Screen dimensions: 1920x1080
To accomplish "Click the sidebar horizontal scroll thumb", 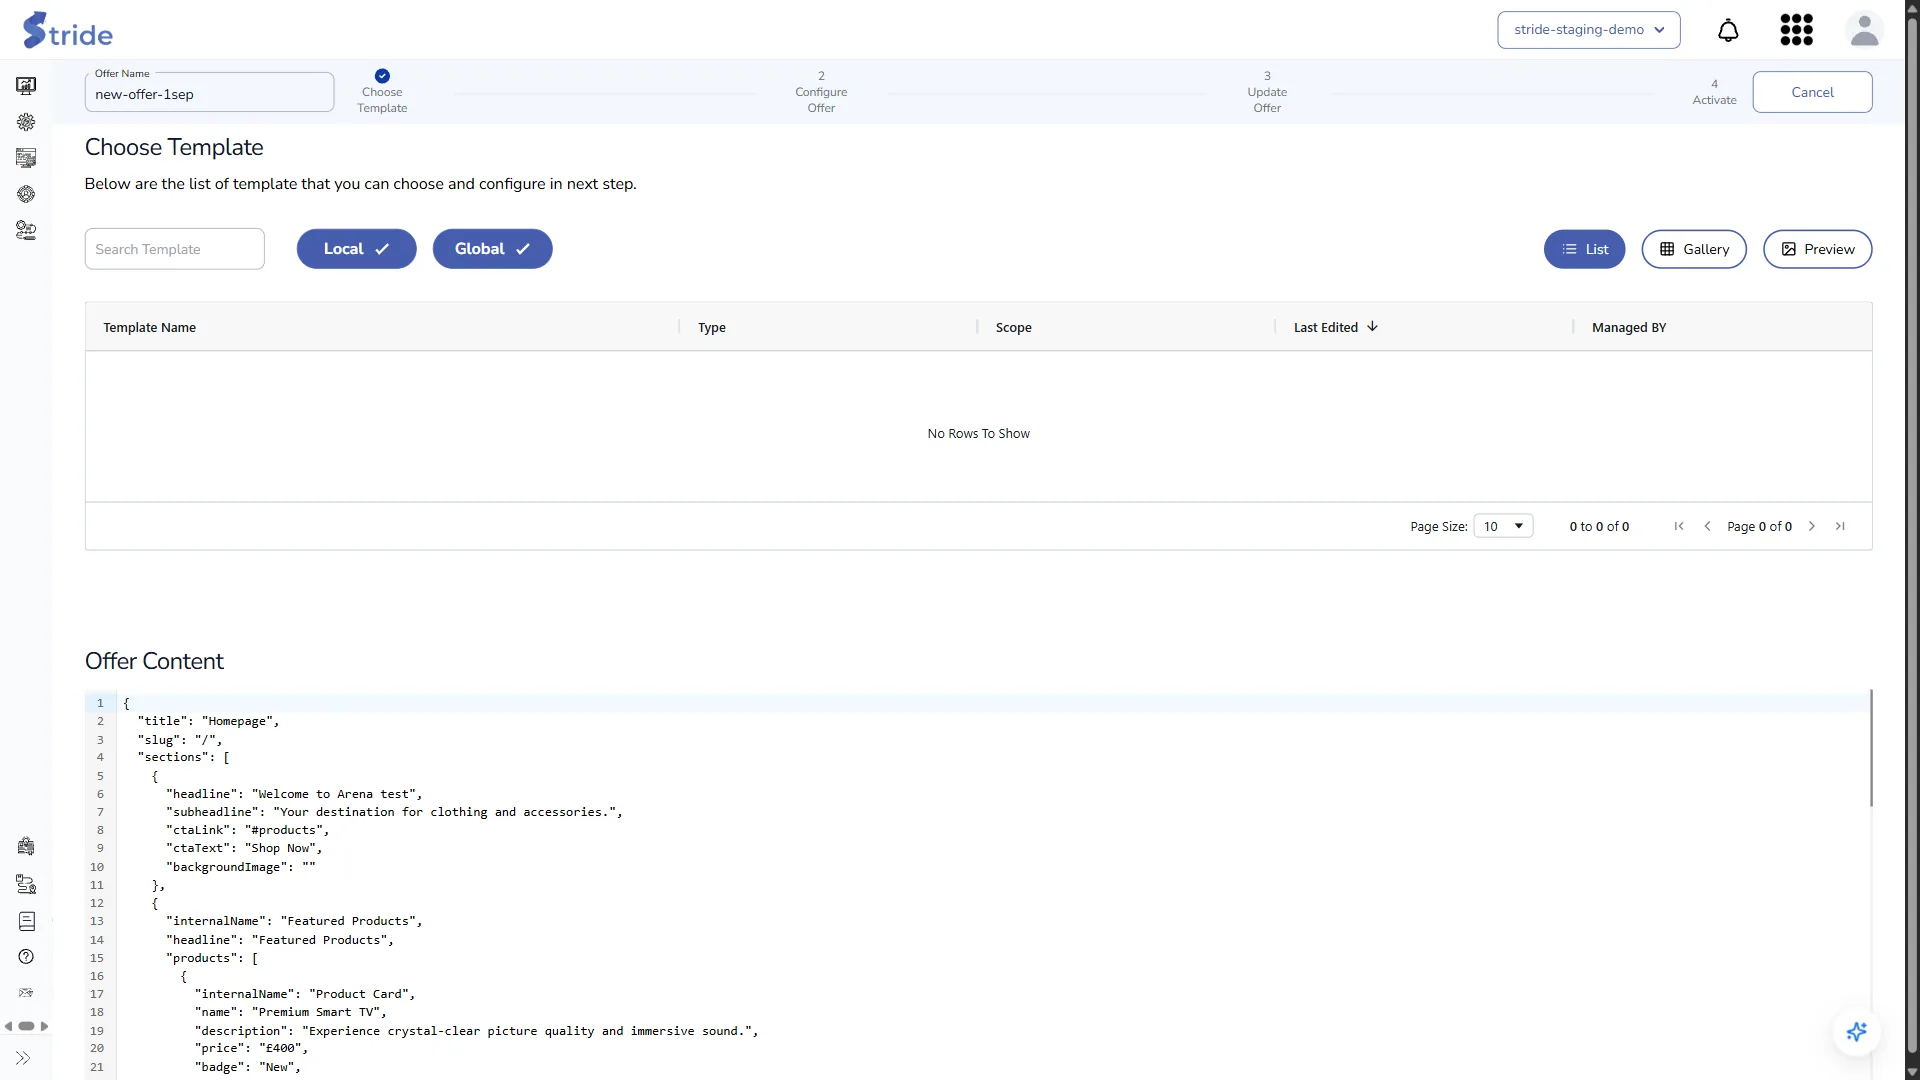I will click(x=26, y=1026).
